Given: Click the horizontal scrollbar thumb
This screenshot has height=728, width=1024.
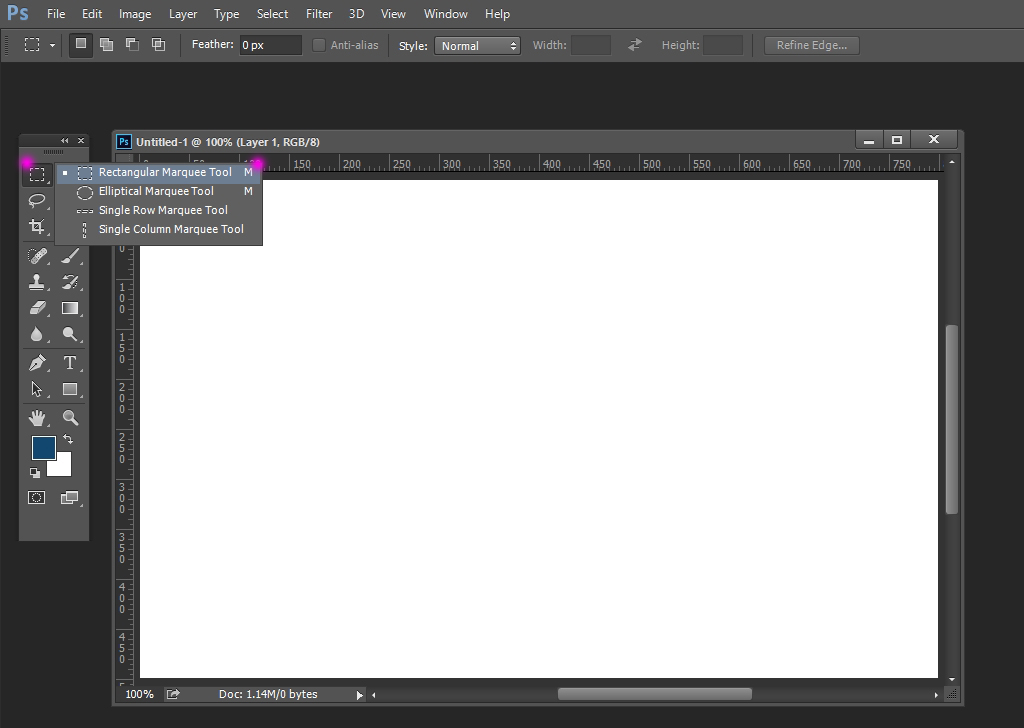Looking at the screenshot, I should tap(654, 694).
